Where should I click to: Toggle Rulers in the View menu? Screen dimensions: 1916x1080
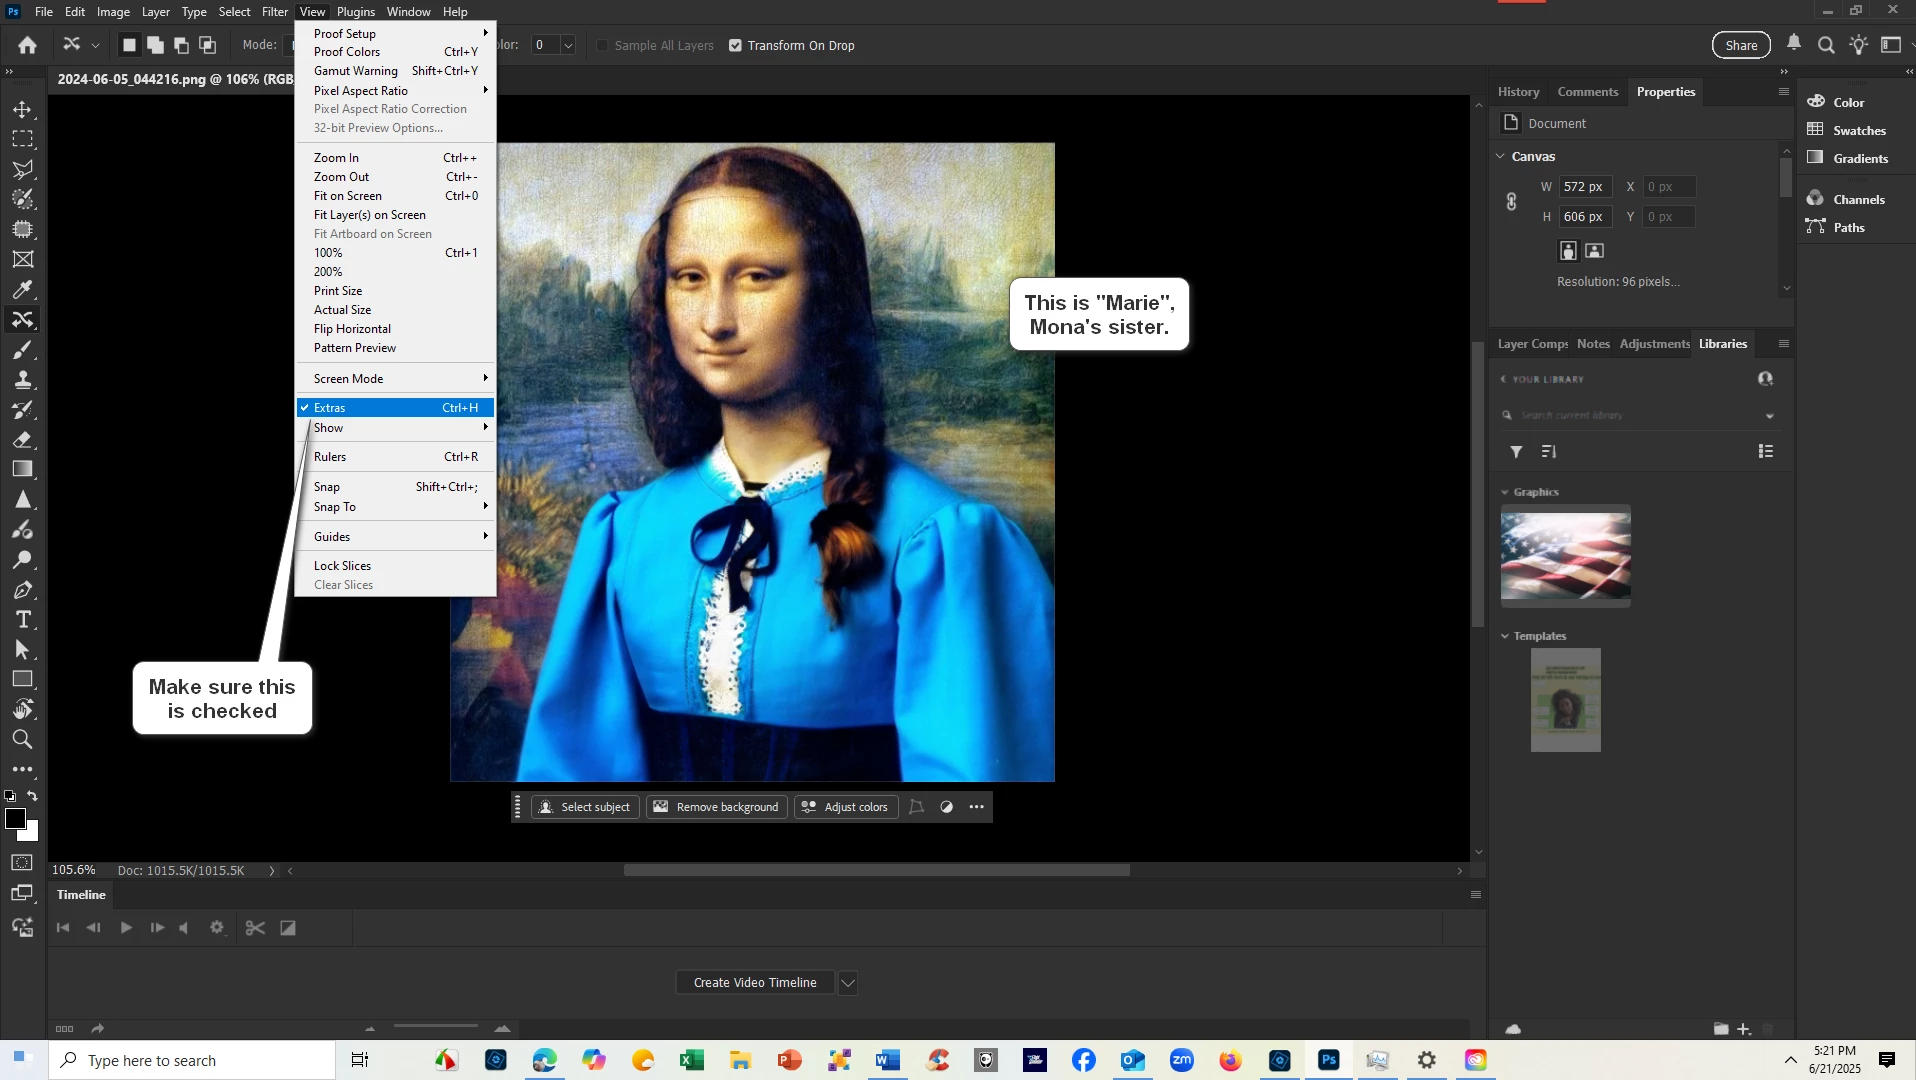point(396,457)
